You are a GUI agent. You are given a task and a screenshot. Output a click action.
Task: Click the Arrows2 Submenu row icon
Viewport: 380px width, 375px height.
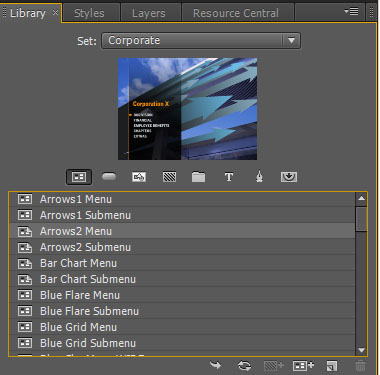tap(25, 247)
